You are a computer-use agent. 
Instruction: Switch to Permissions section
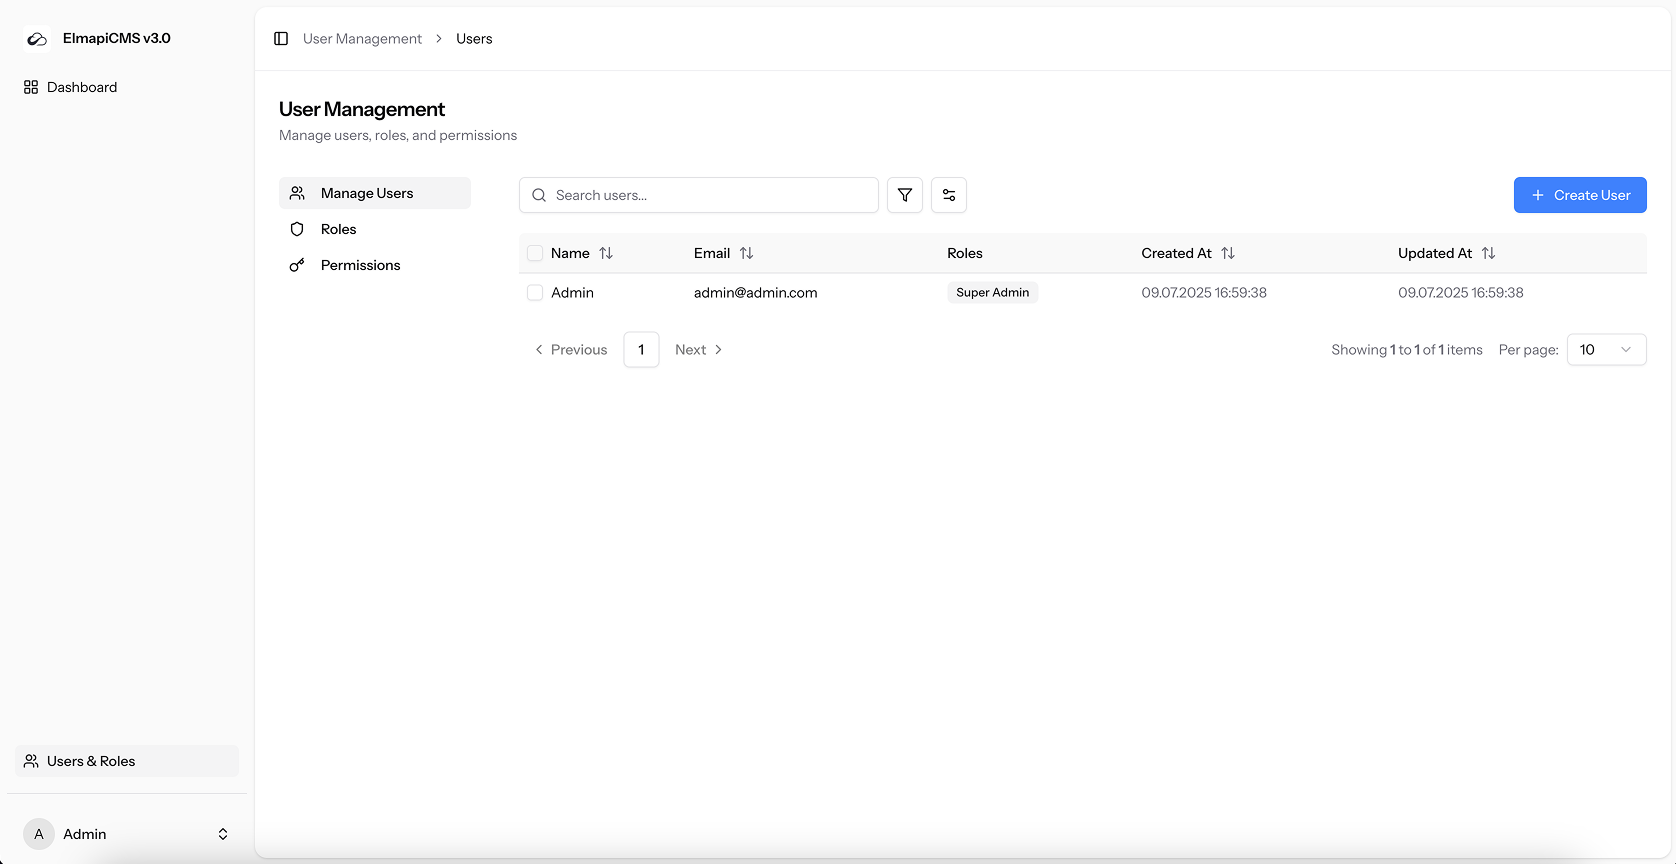click(360, 266)
